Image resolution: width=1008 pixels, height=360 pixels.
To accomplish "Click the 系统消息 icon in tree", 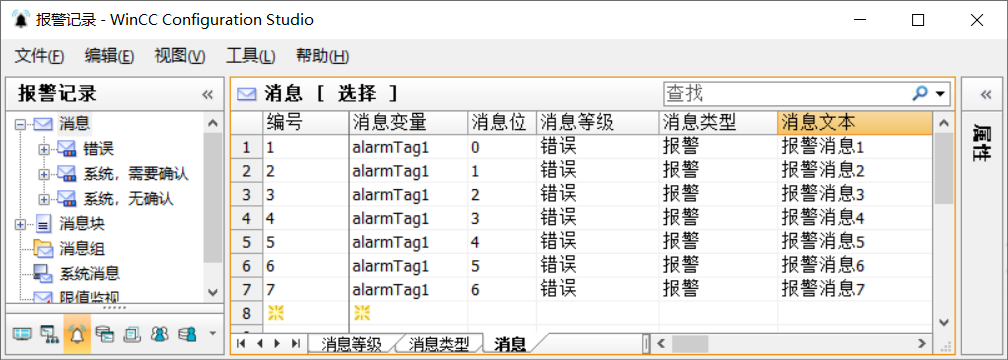I will coord(42,273).
